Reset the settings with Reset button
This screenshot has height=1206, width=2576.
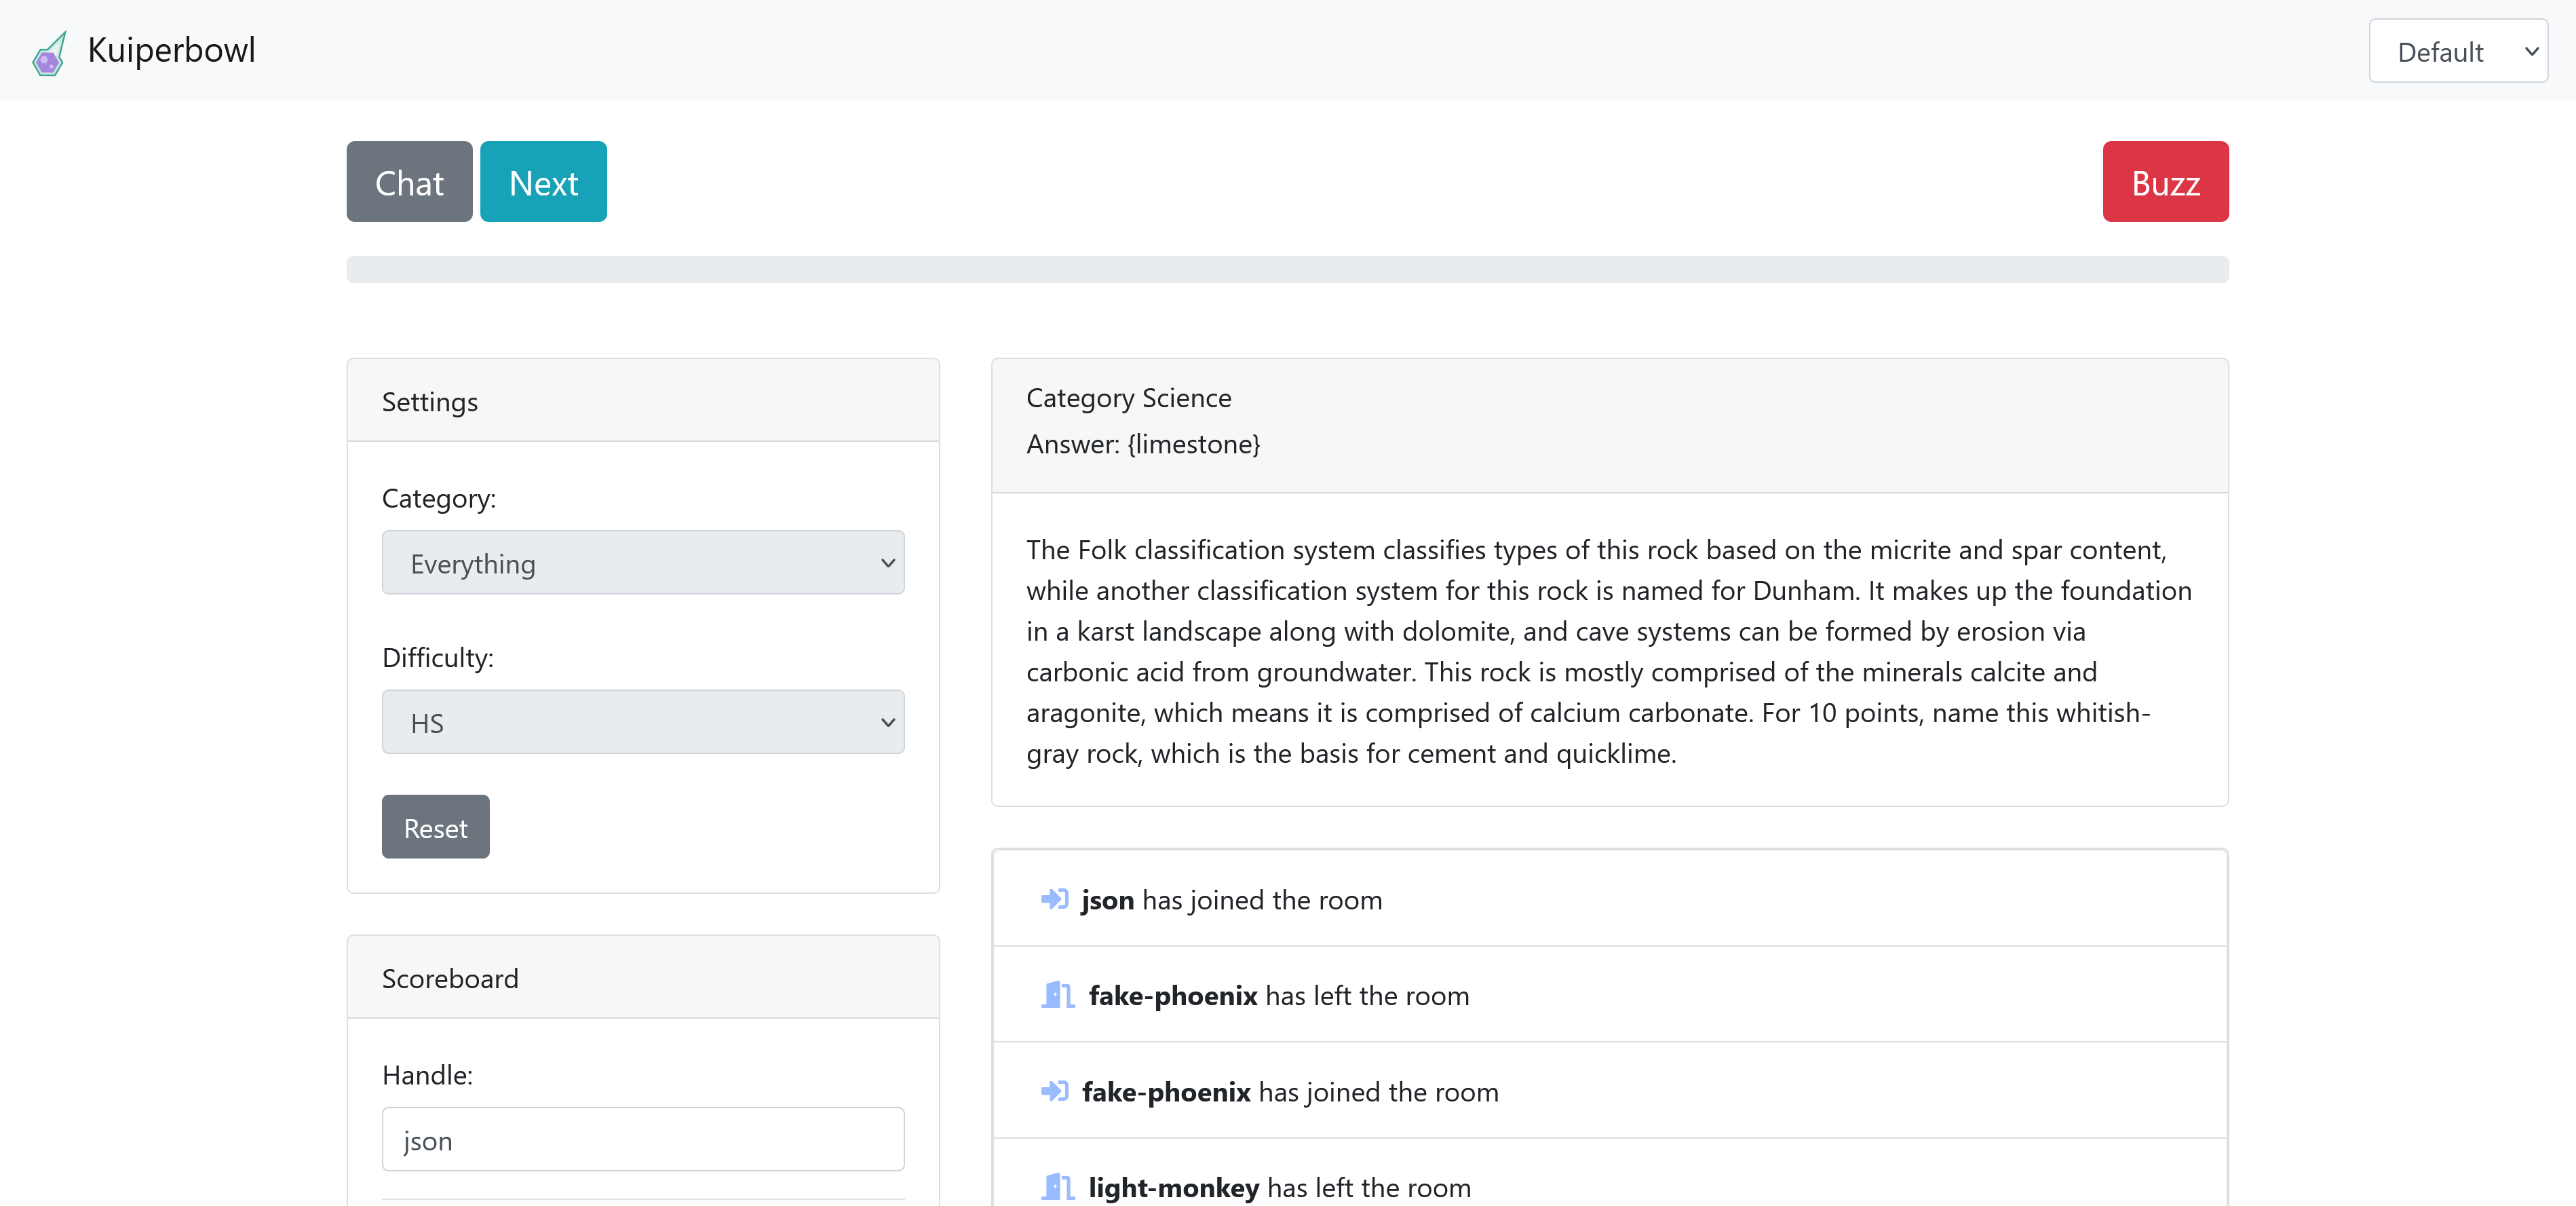point(435,827)
